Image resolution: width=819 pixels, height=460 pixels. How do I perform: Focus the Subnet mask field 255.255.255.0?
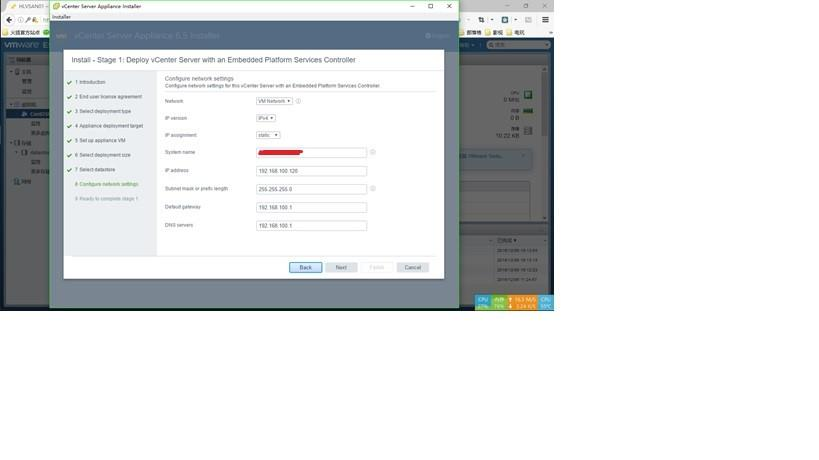click(311, 189)
